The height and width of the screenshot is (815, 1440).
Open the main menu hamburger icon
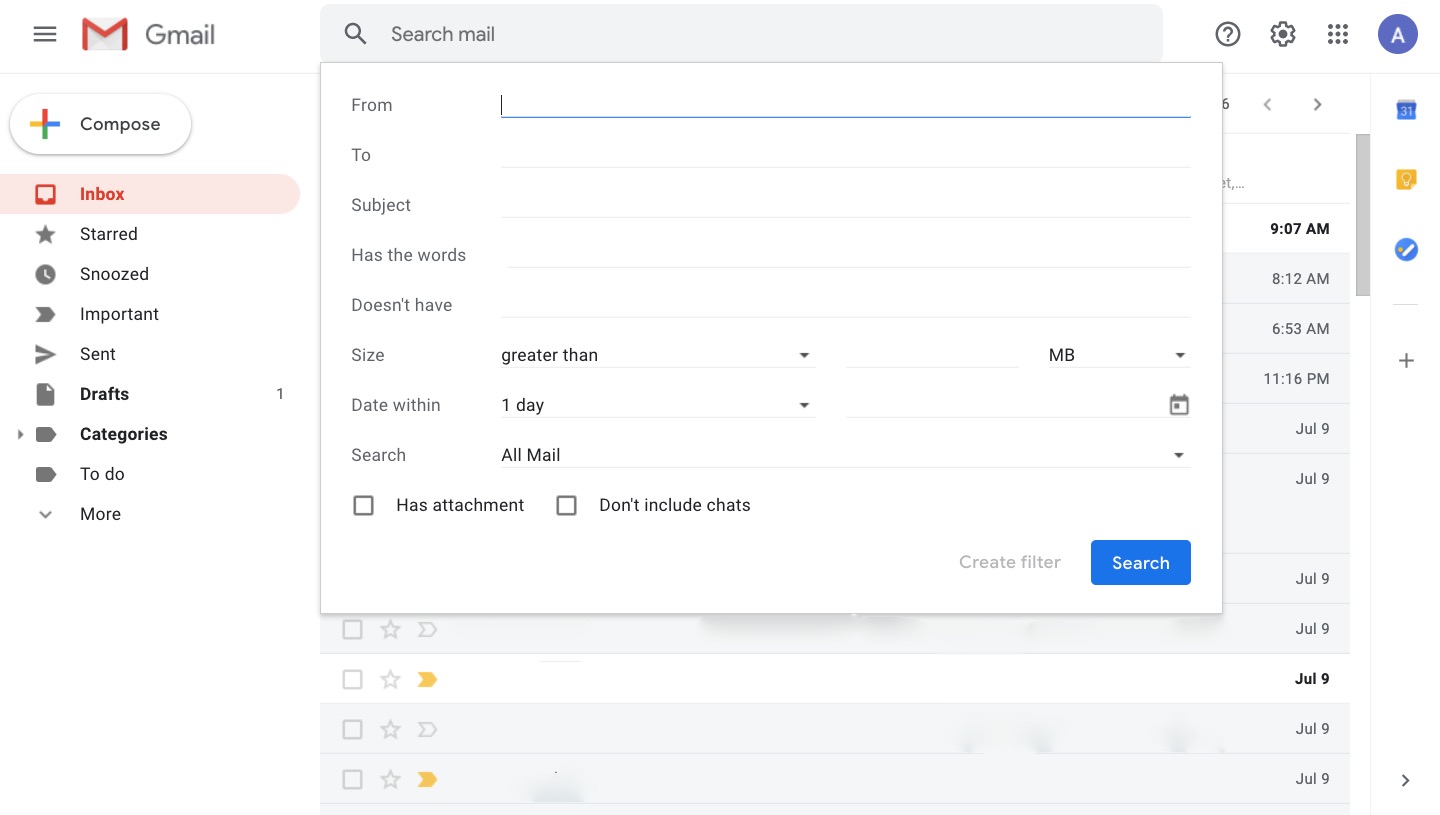point(45,34)
